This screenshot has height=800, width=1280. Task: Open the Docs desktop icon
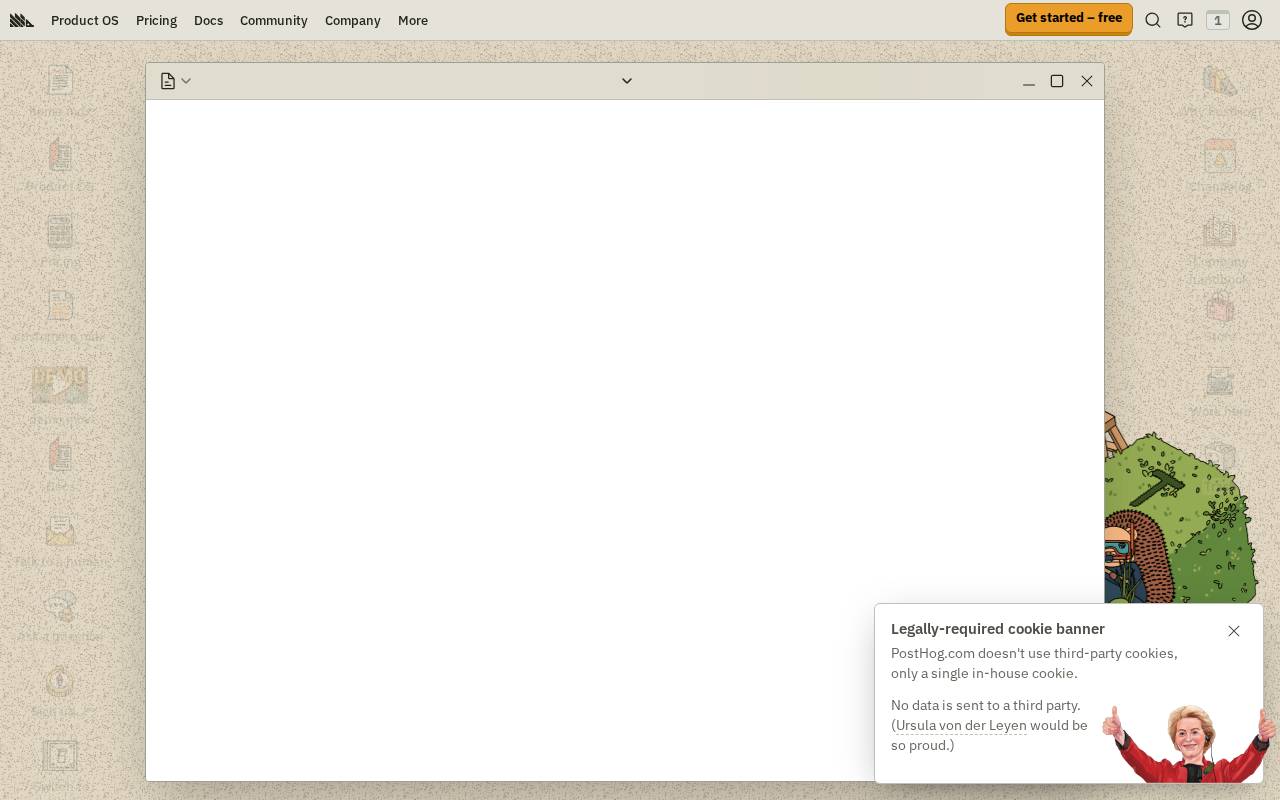60,465
